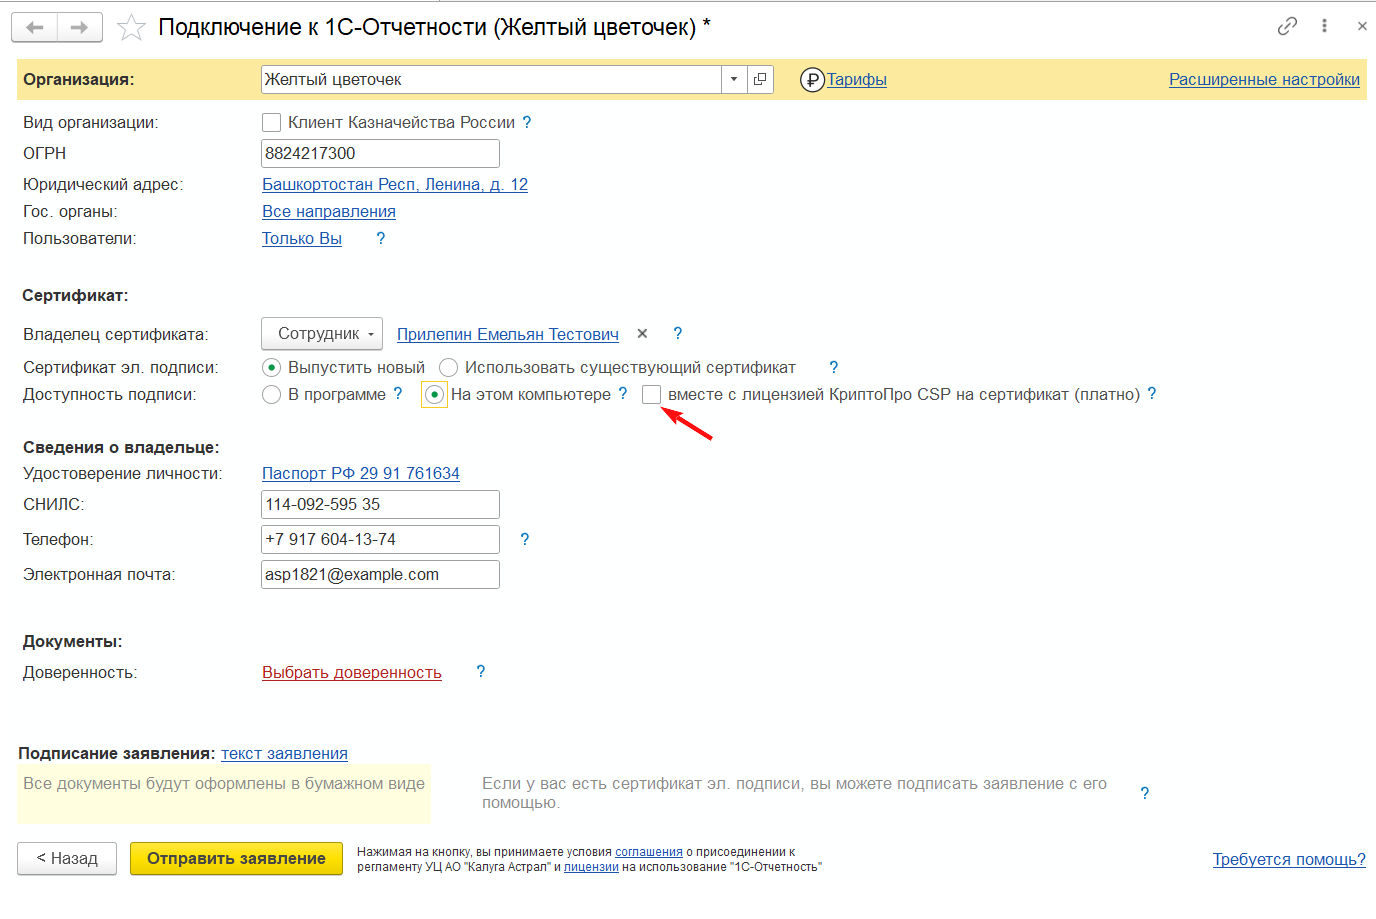Show help for Владелец сертификата
Viewport: 1376px width, 919px height.
coord(677,334)
